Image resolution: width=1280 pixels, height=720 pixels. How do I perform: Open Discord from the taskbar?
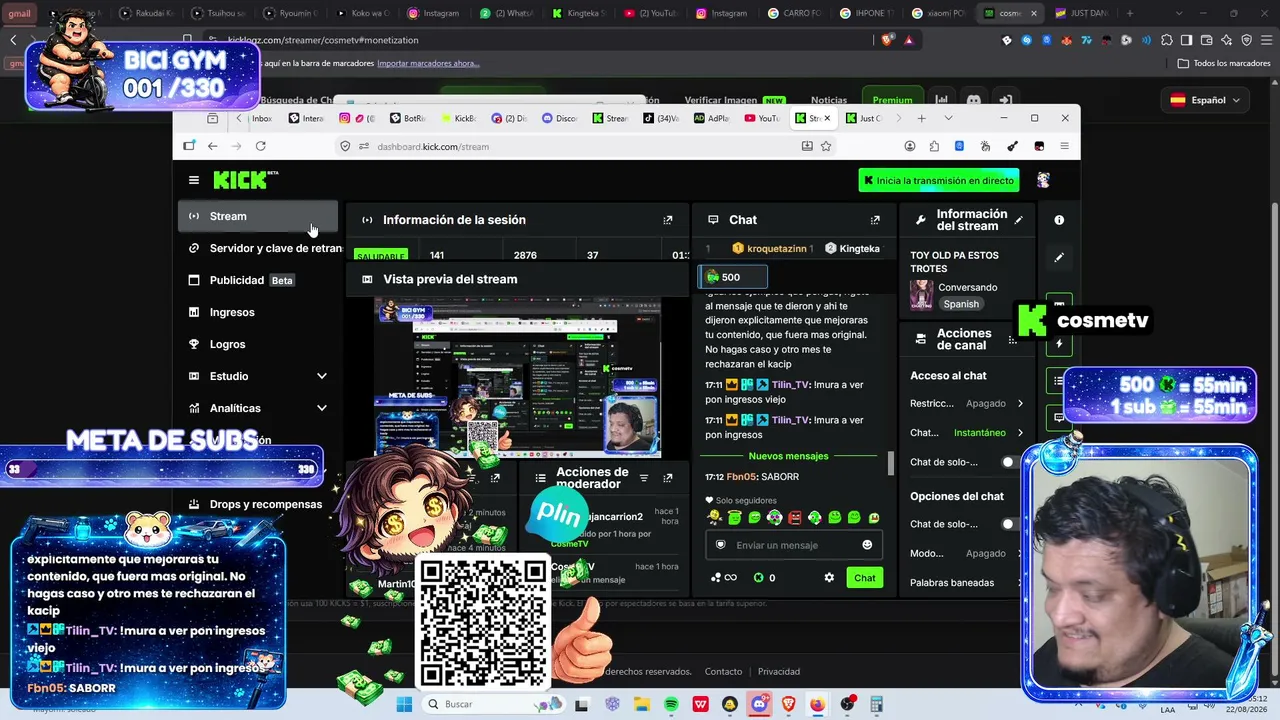tap(759, 705)
